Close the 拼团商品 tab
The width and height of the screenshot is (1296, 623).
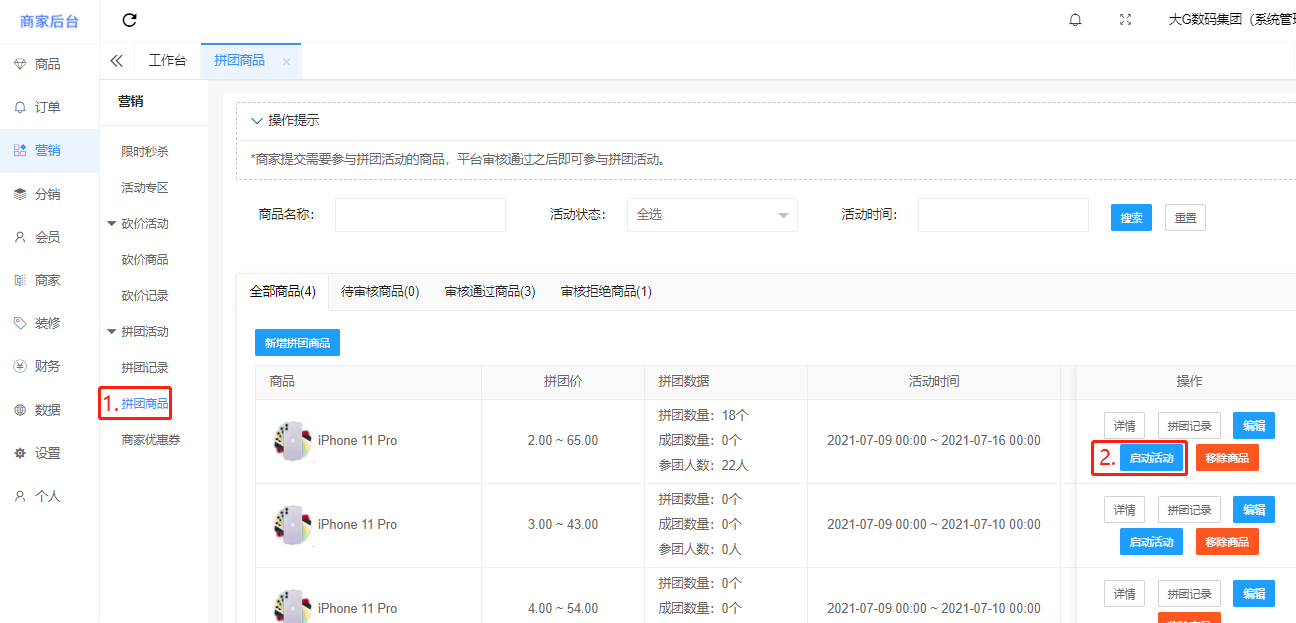coord(286,62)
